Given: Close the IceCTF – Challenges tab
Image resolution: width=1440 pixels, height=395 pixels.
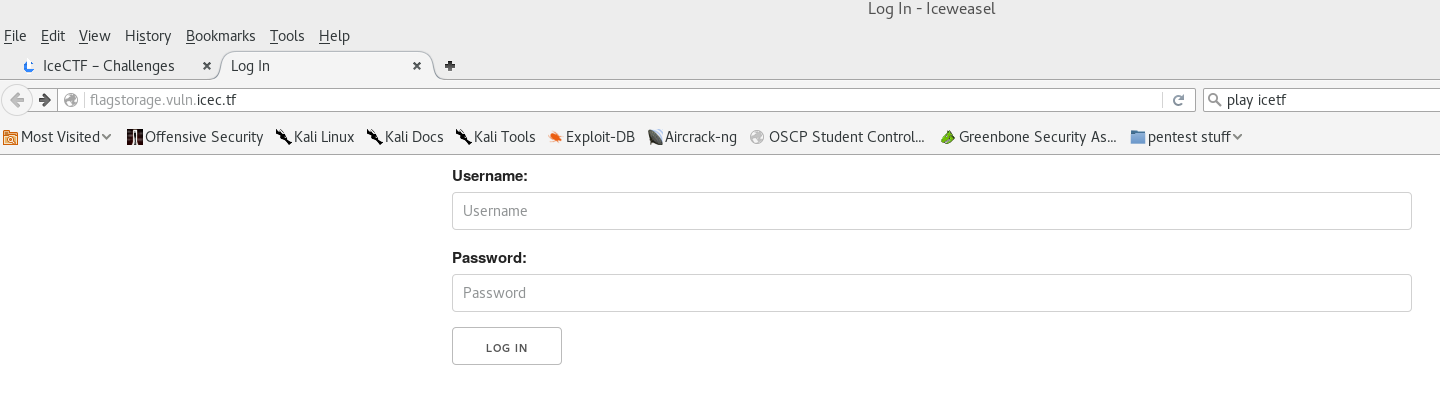Looking at the screenshot, I should point(207,66).
